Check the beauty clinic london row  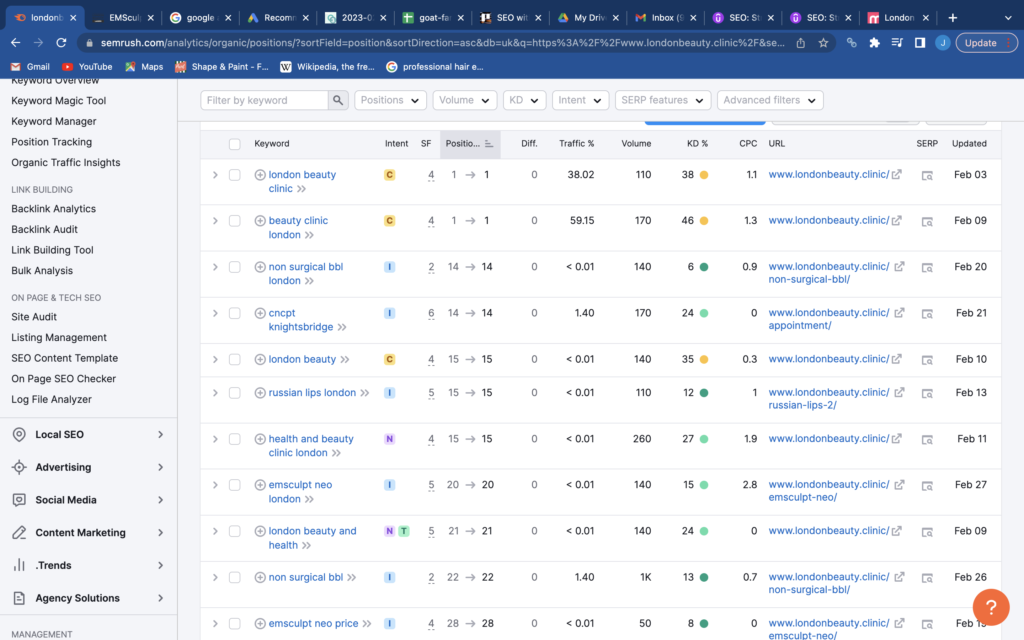[234, 221]
